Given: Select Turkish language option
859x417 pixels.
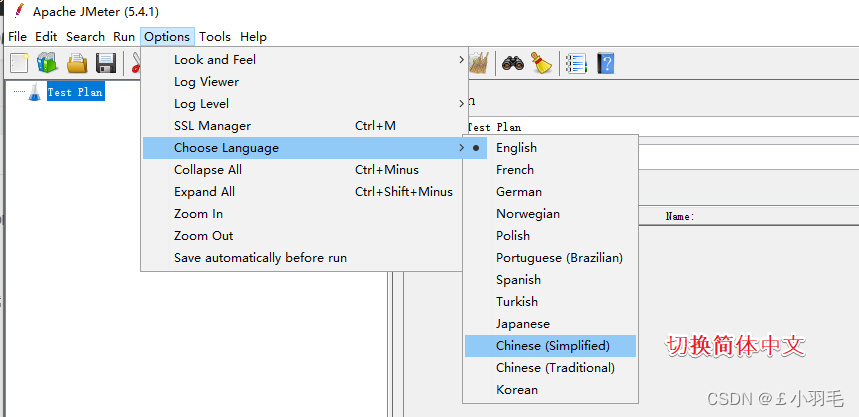Looking at the screenshot, I should 551,302.
